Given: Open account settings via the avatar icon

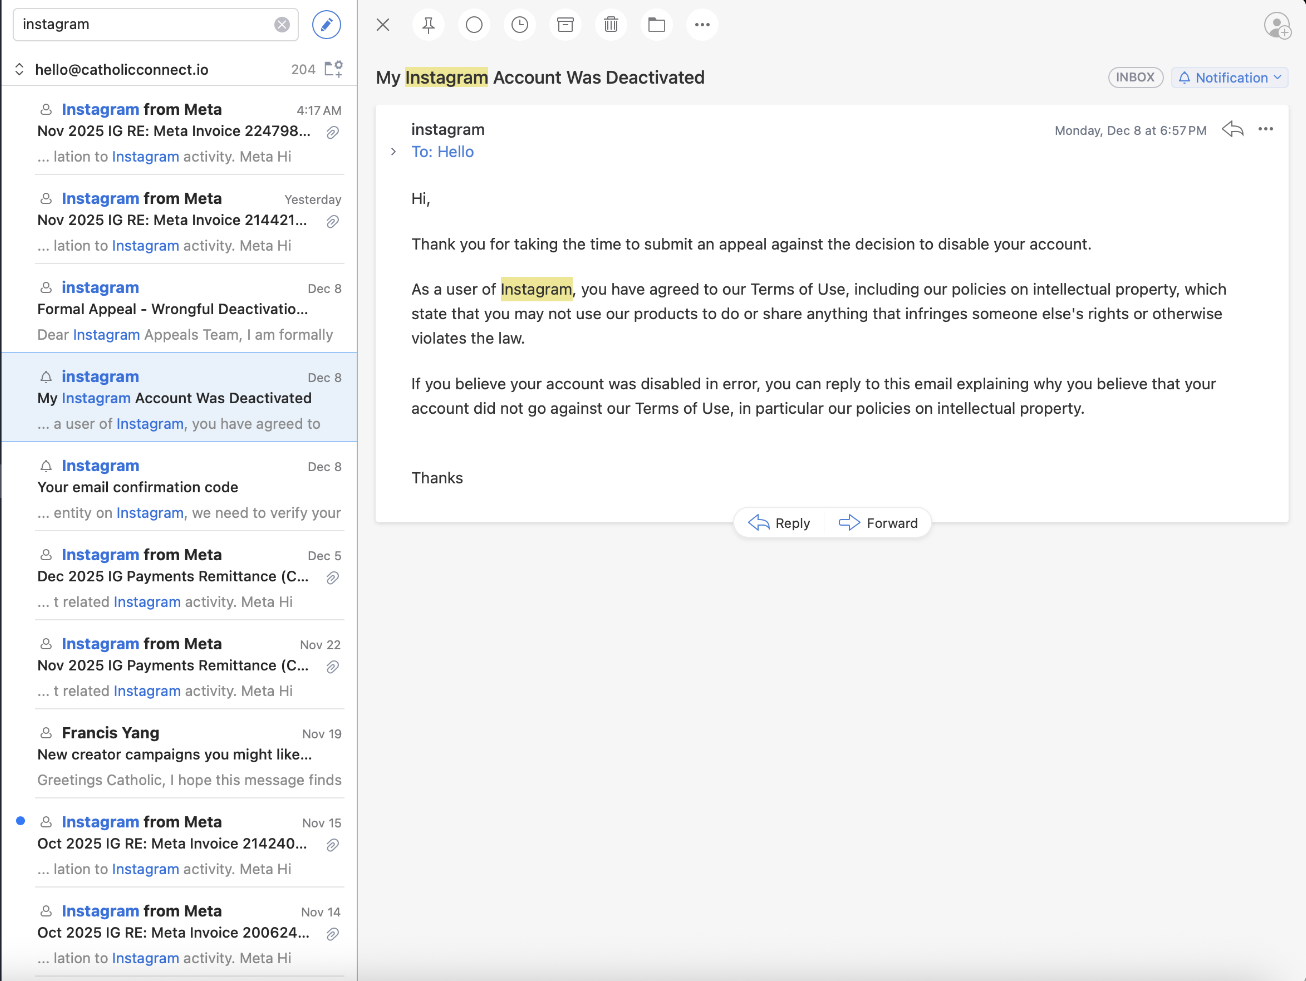Looking at the screenshot, I should (x=1277, y=26).
